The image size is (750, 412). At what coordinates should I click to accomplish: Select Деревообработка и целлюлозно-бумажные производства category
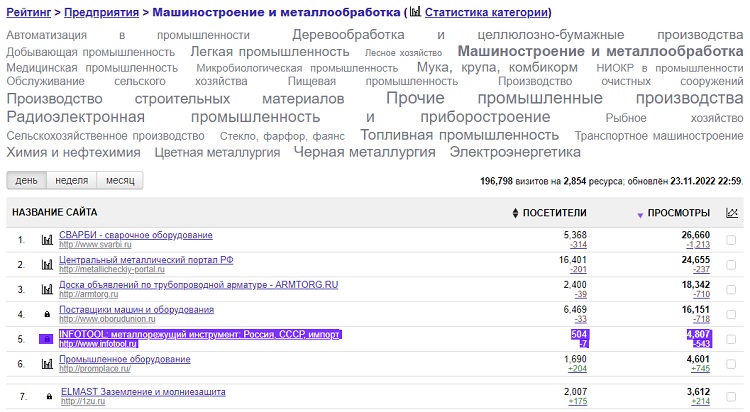pyautogui.click(x=518, y=34)
